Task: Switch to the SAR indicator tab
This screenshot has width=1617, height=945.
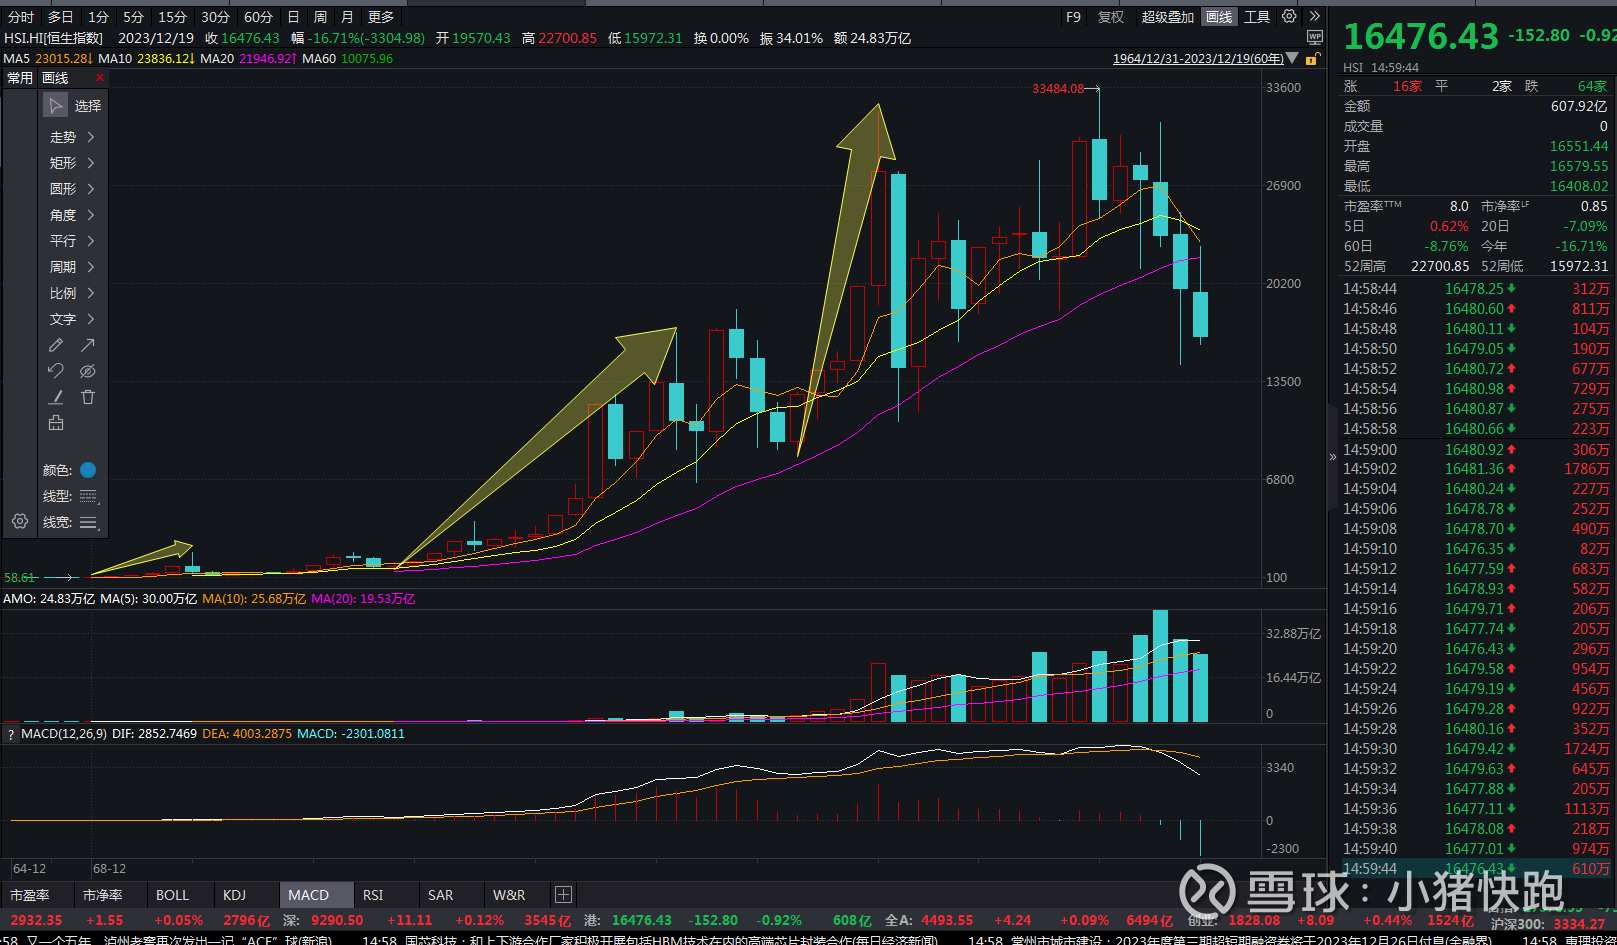Action: 441,895
